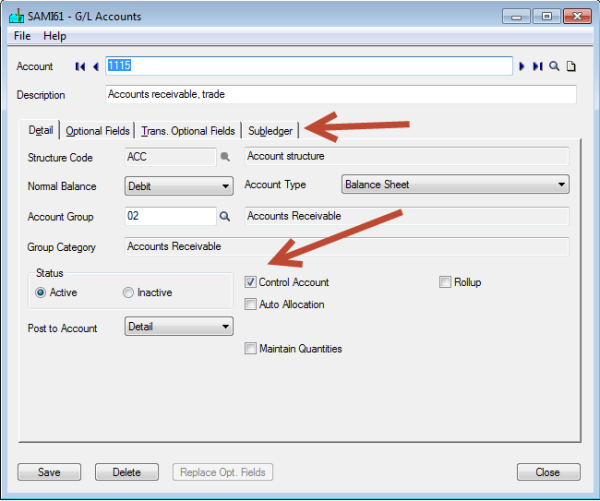Go to first account record
Screen dimensions: 600x501
click(80, 67)
